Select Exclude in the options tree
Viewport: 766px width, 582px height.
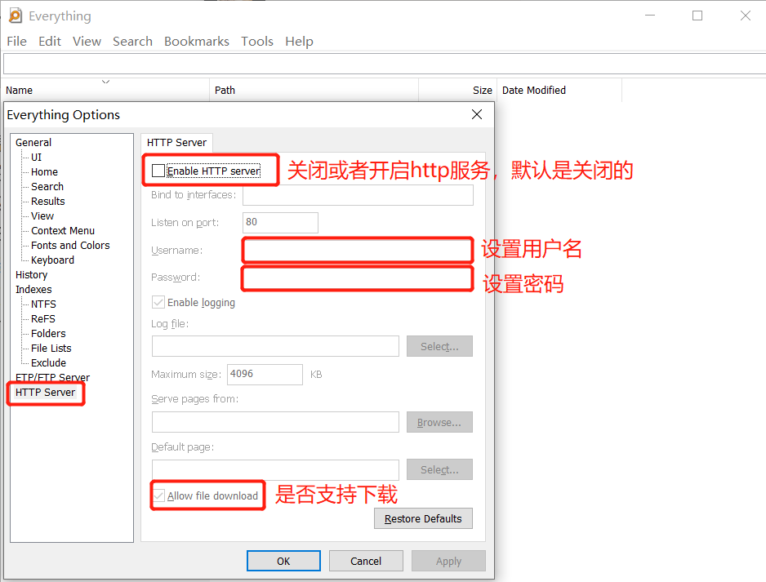click(48, 363)
